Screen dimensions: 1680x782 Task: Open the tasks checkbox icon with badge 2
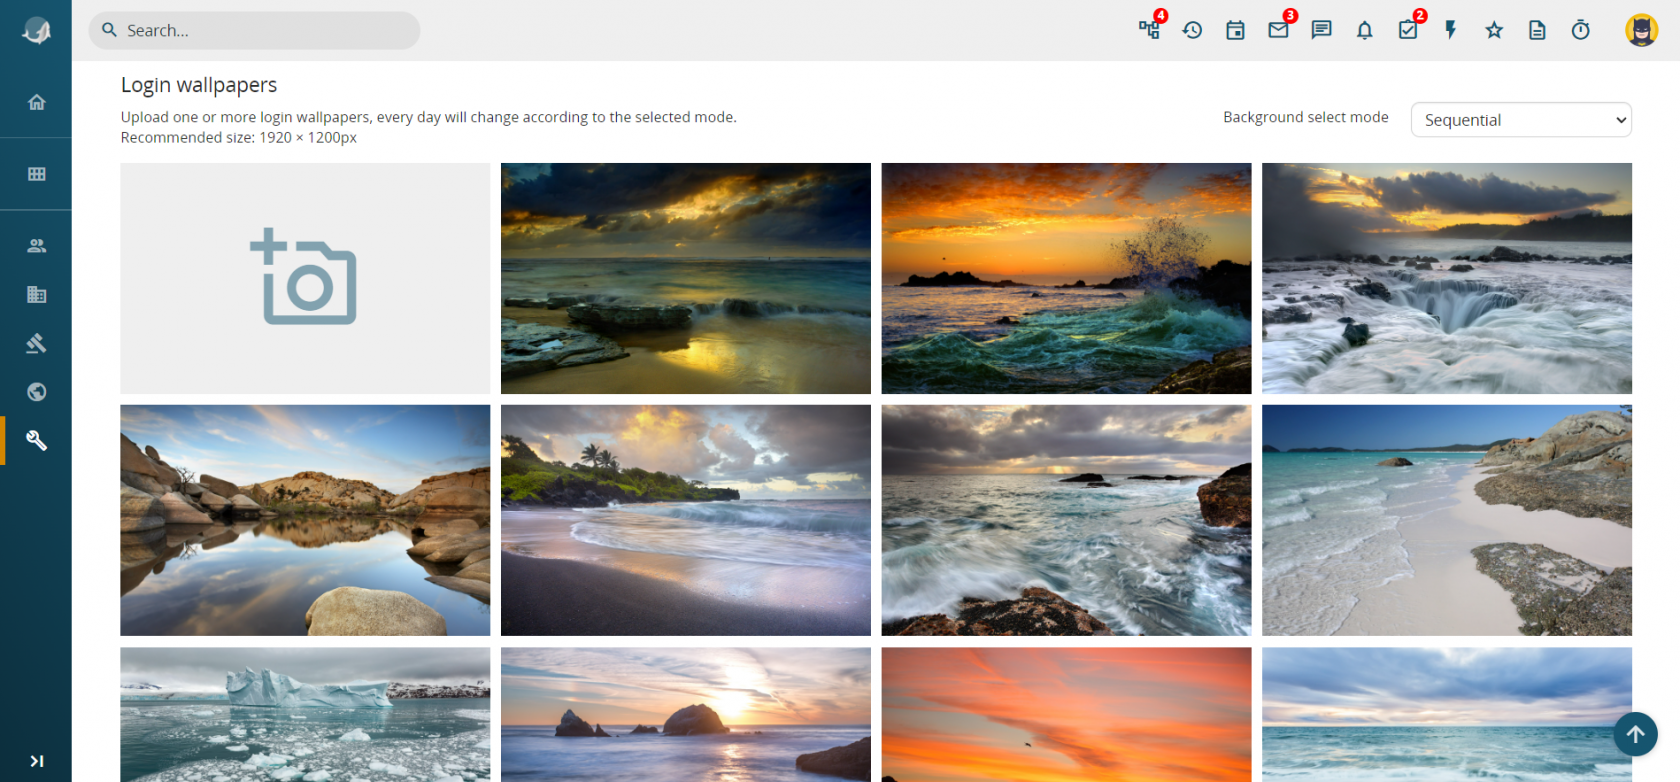(1409, 29)
